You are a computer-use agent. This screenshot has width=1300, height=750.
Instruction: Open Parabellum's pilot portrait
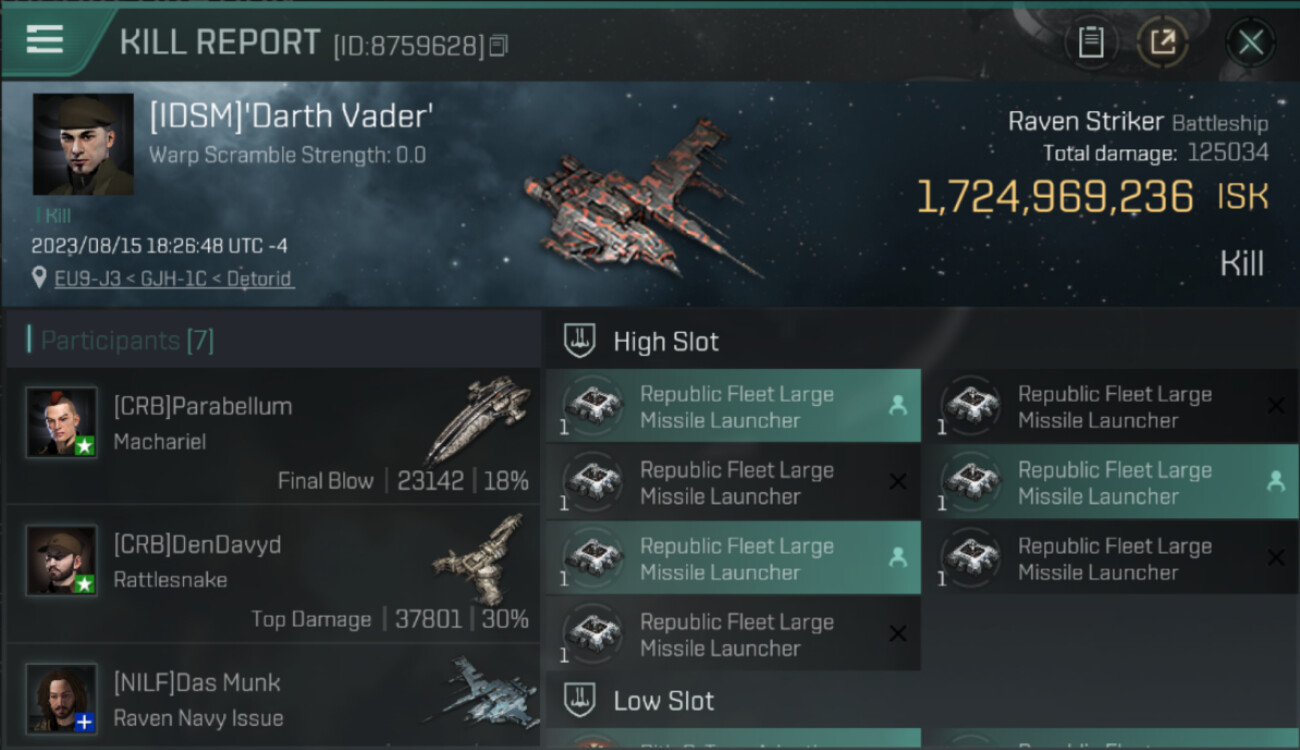[x=62, y=422]
